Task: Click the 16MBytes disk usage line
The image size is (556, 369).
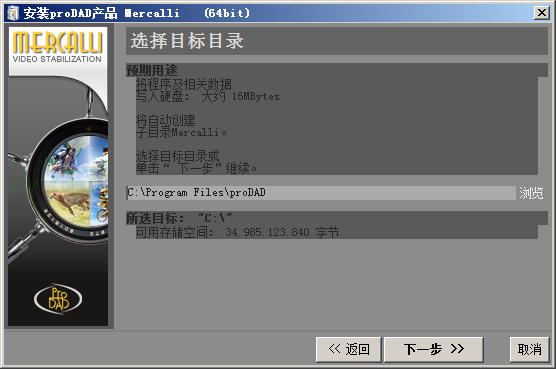Action: [x=208, y=96]
